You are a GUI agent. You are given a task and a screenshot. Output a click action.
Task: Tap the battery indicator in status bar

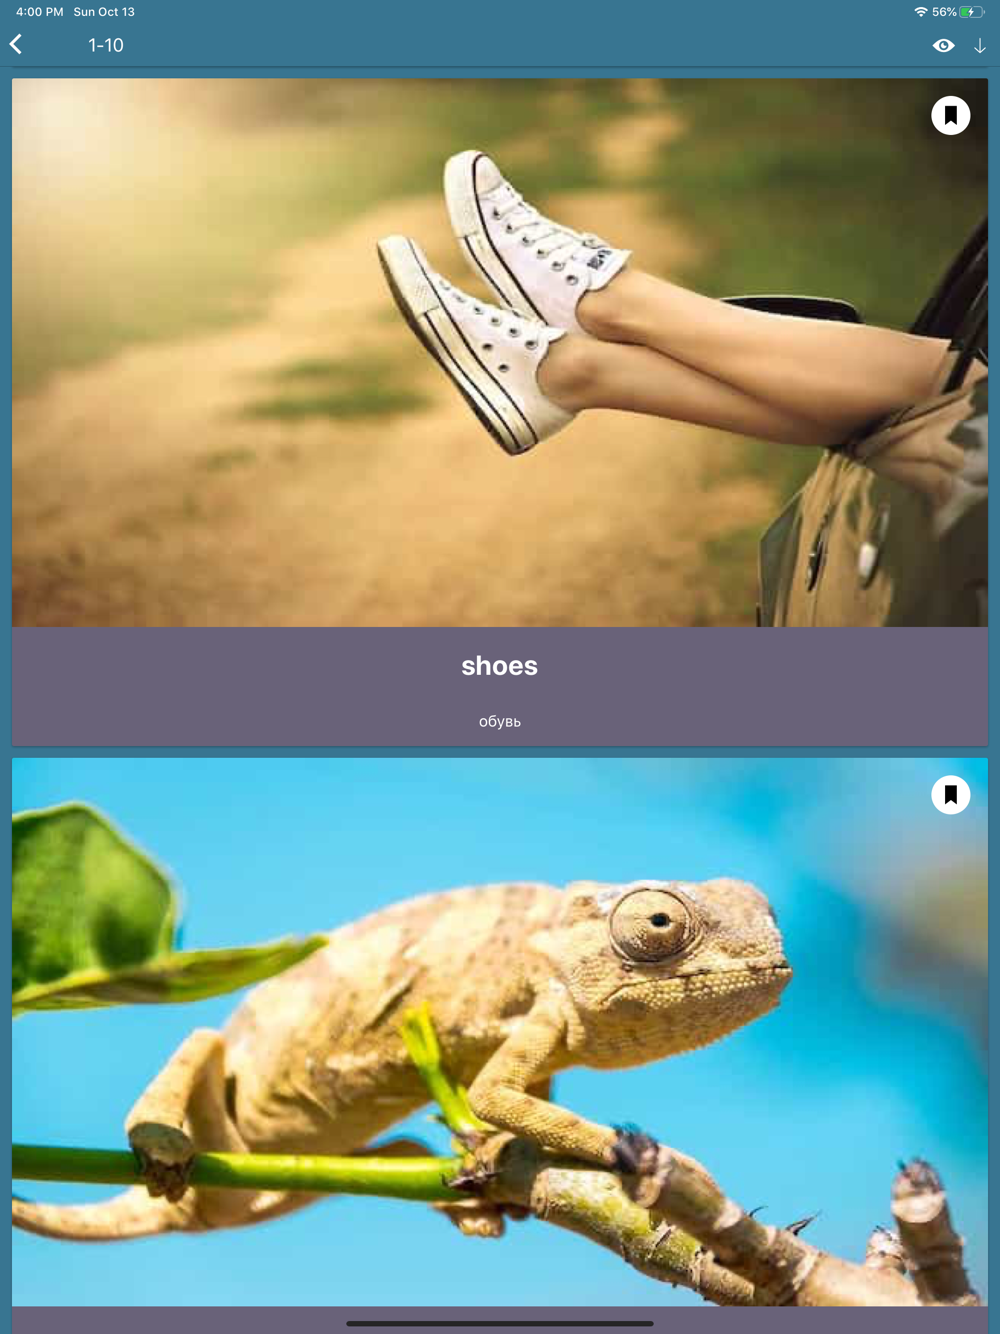pyautogui.click(x=971, y=12)
